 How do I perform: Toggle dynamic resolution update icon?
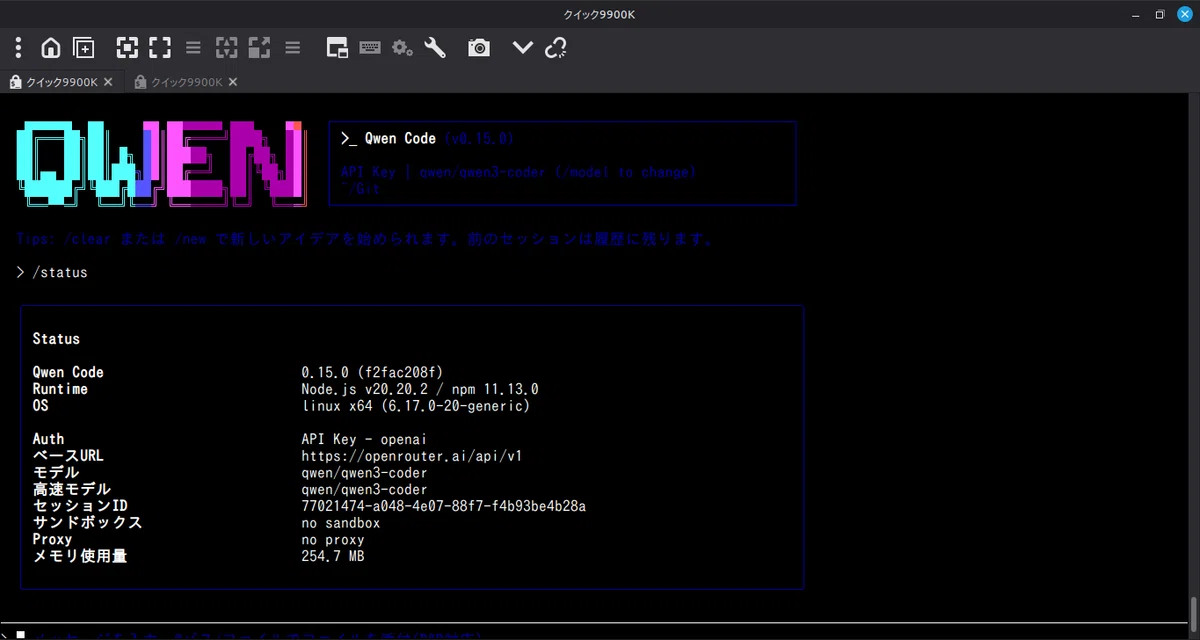[227, 47]
